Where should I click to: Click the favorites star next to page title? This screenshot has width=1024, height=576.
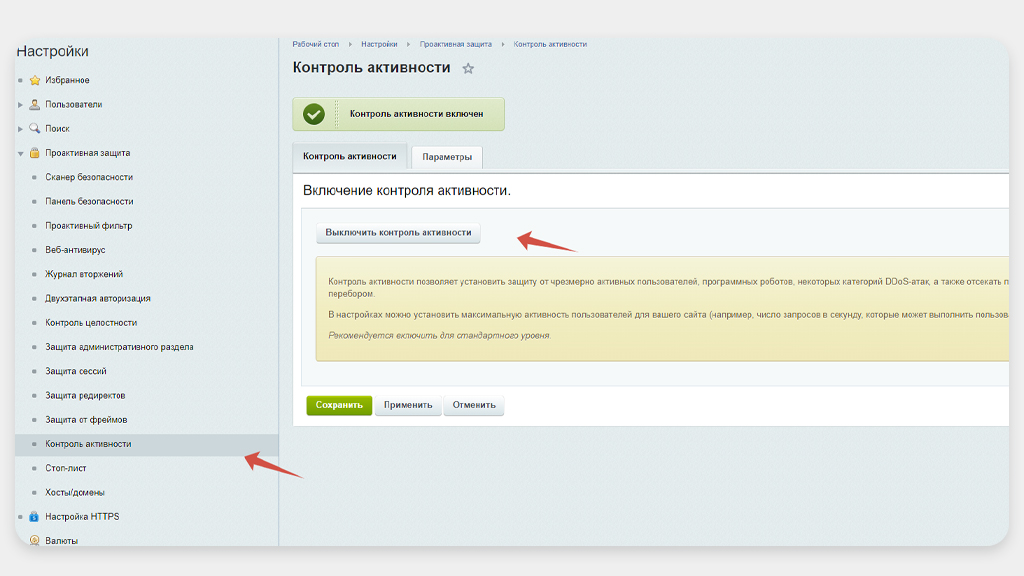468,69
